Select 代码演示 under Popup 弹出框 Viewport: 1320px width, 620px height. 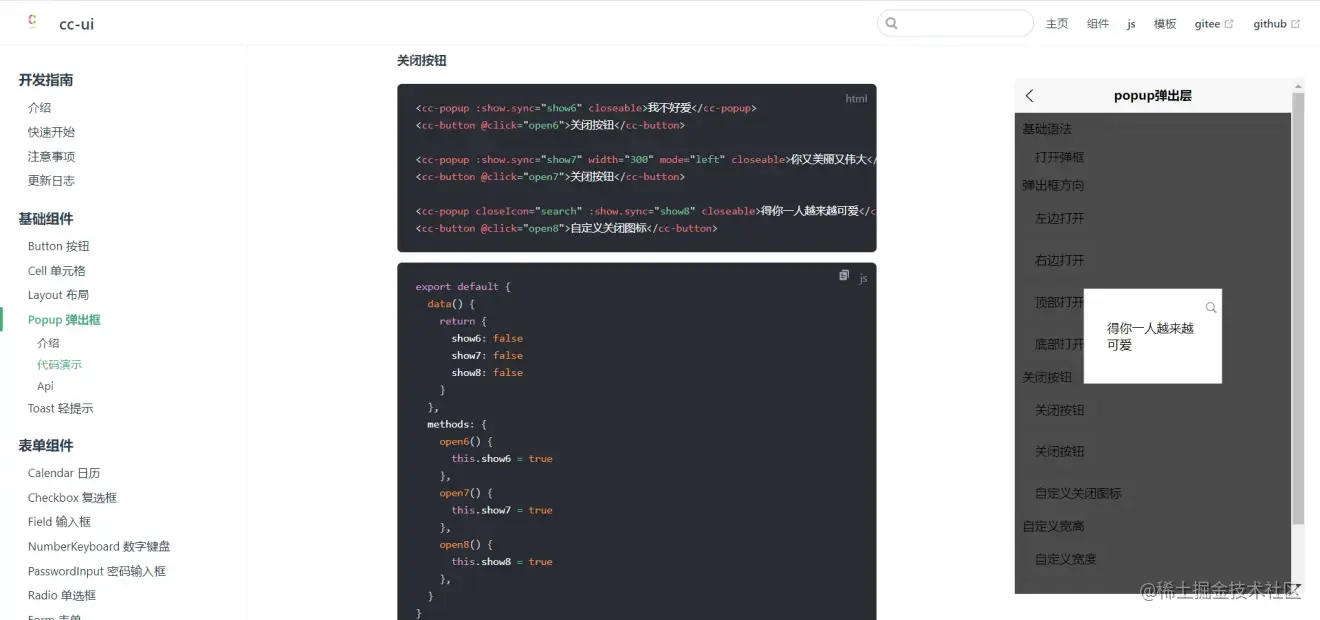(x=61, y=364)
